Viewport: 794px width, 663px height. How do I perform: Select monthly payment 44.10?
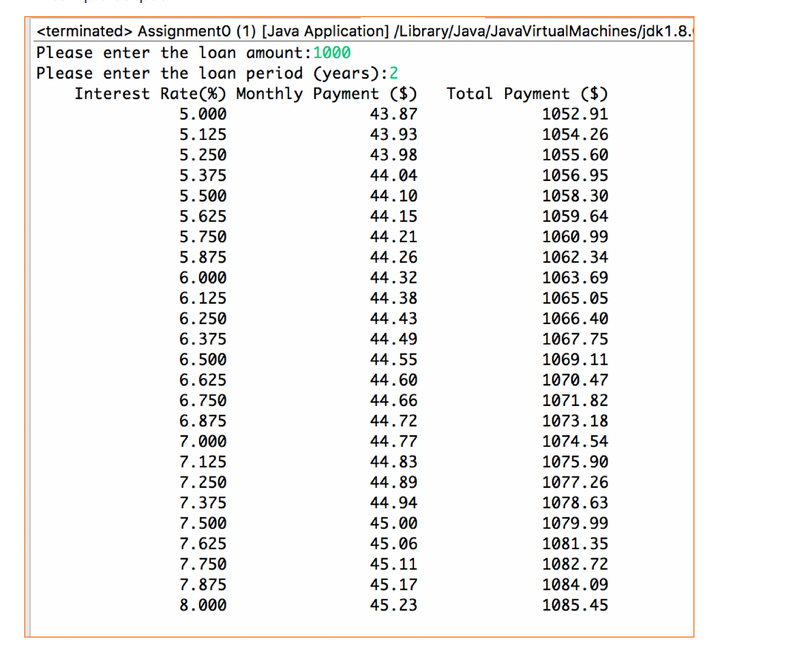(393, 196)
